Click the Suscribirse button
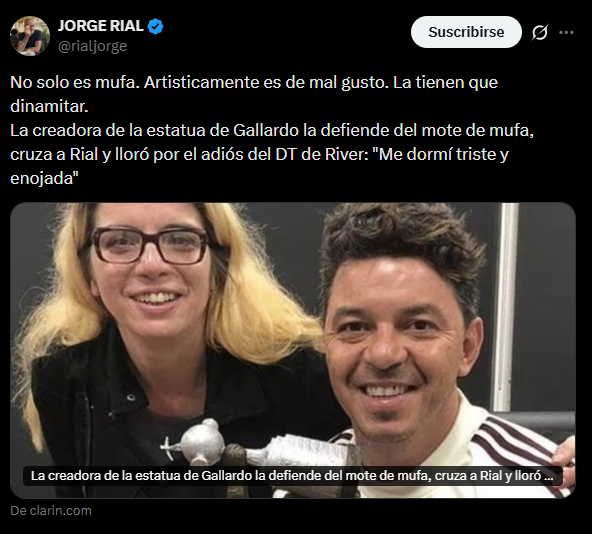 466,32
